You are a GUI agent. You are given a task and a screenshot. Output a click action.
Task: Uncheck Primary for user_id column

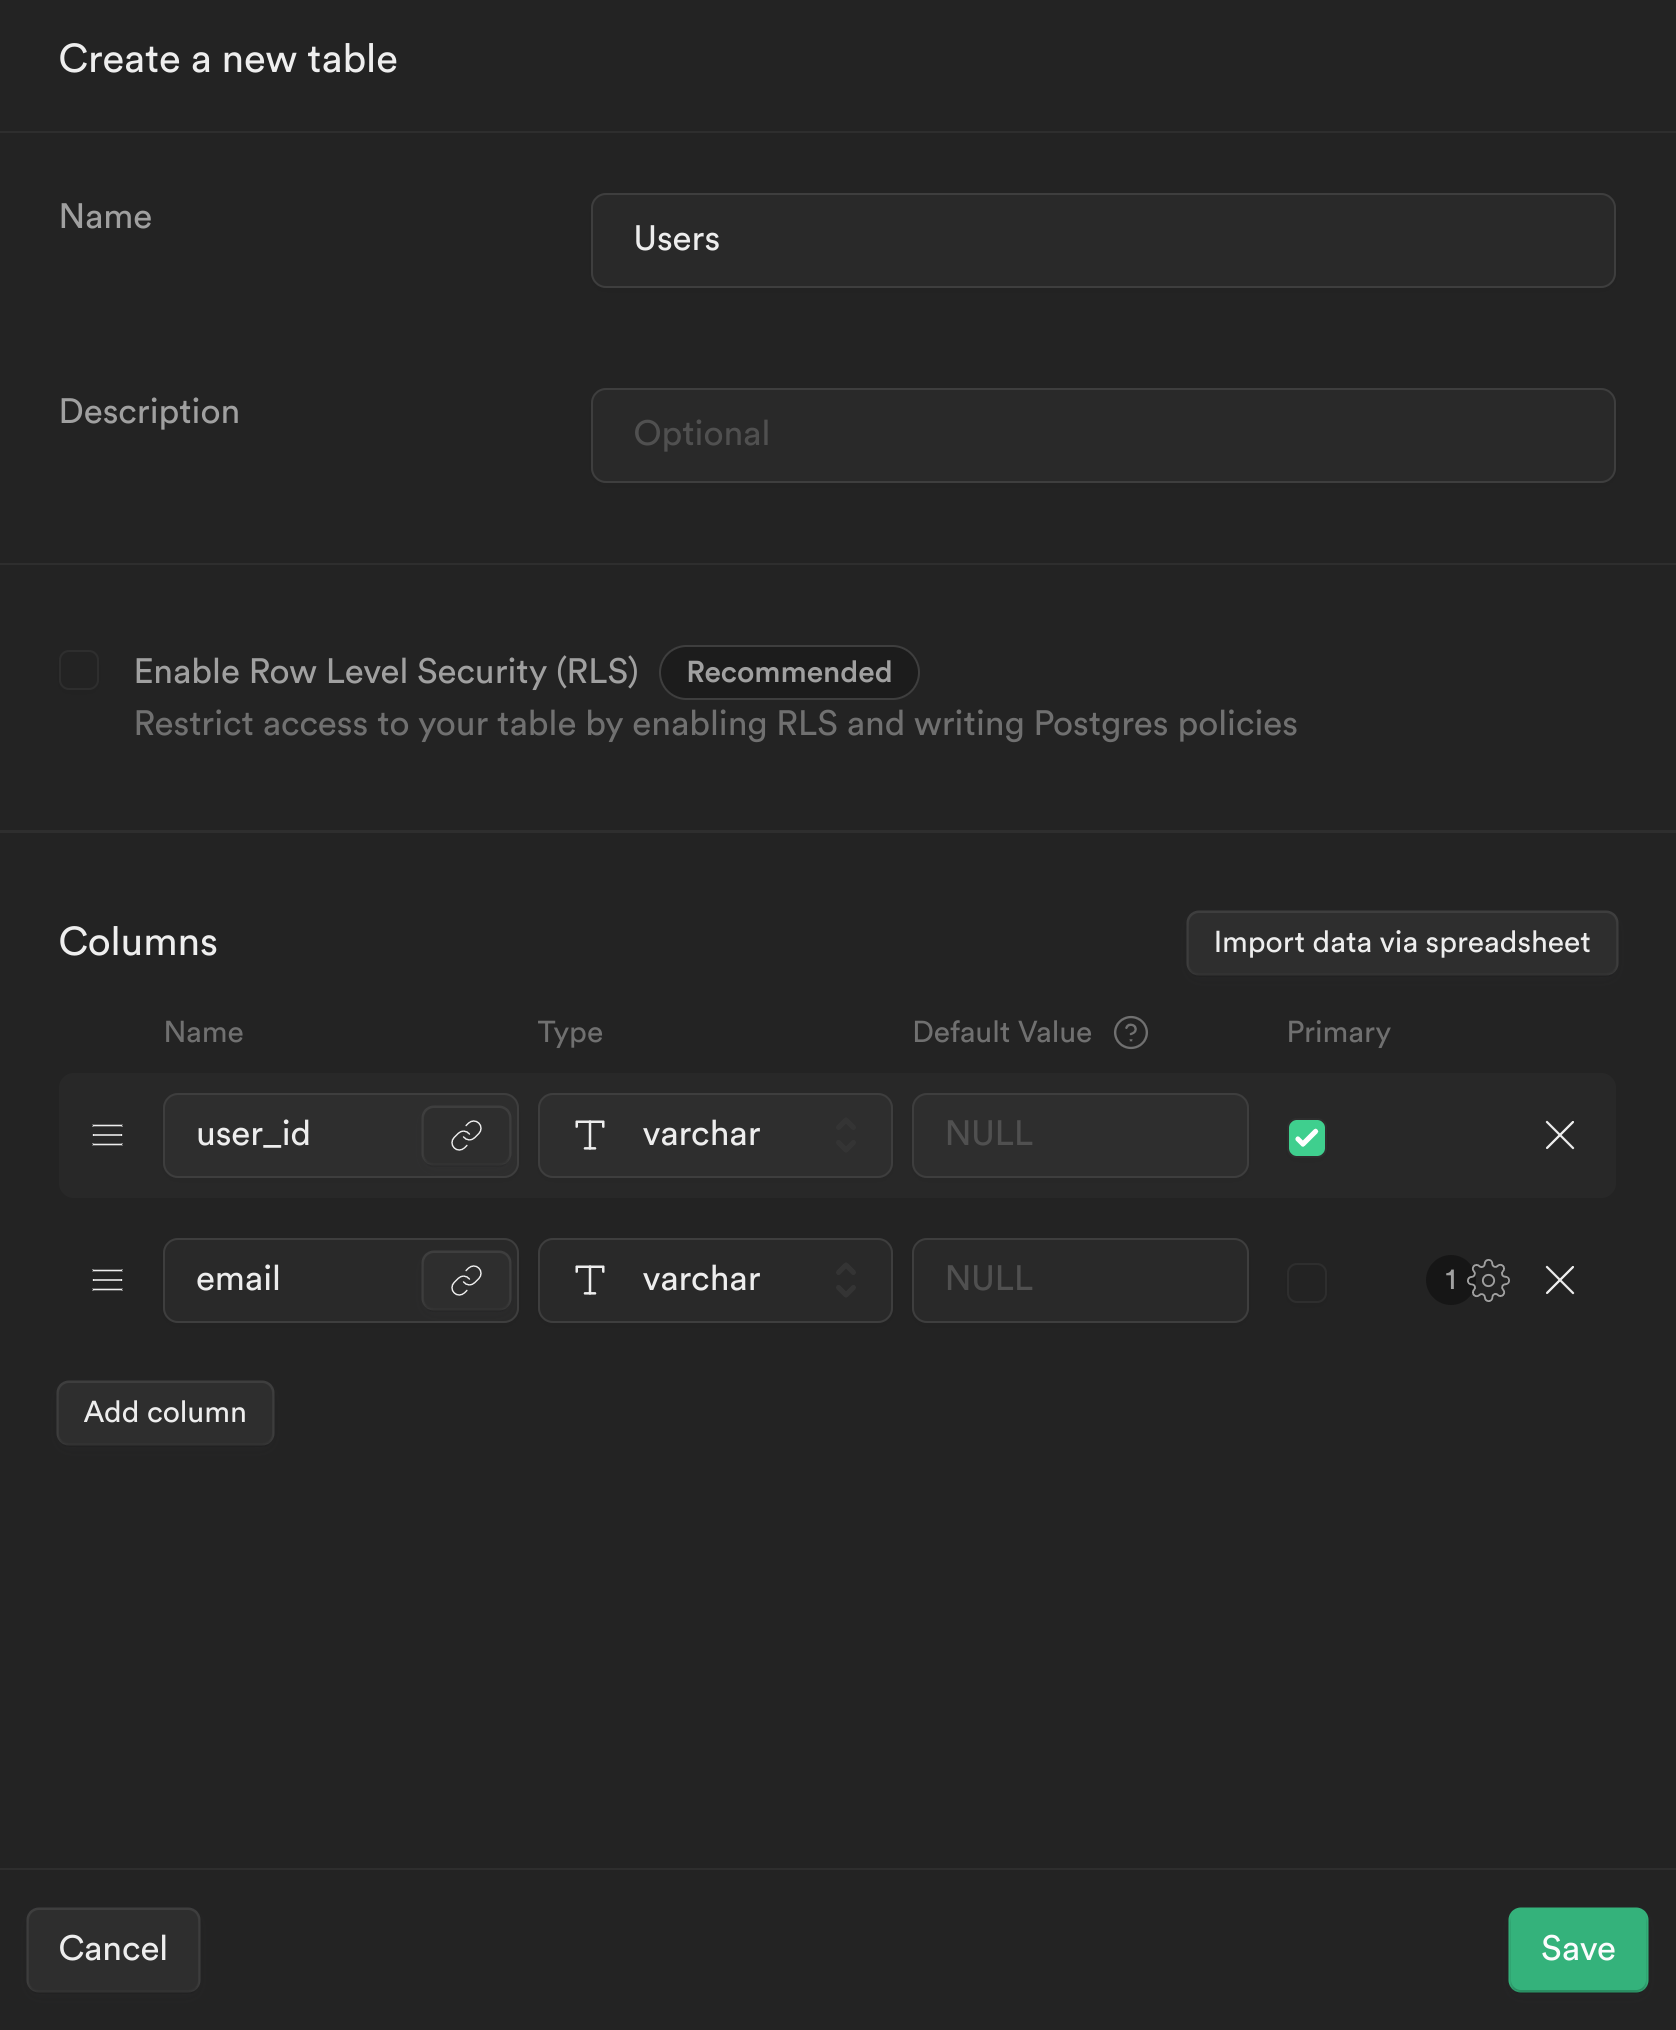click(x=1306, y=1135)
